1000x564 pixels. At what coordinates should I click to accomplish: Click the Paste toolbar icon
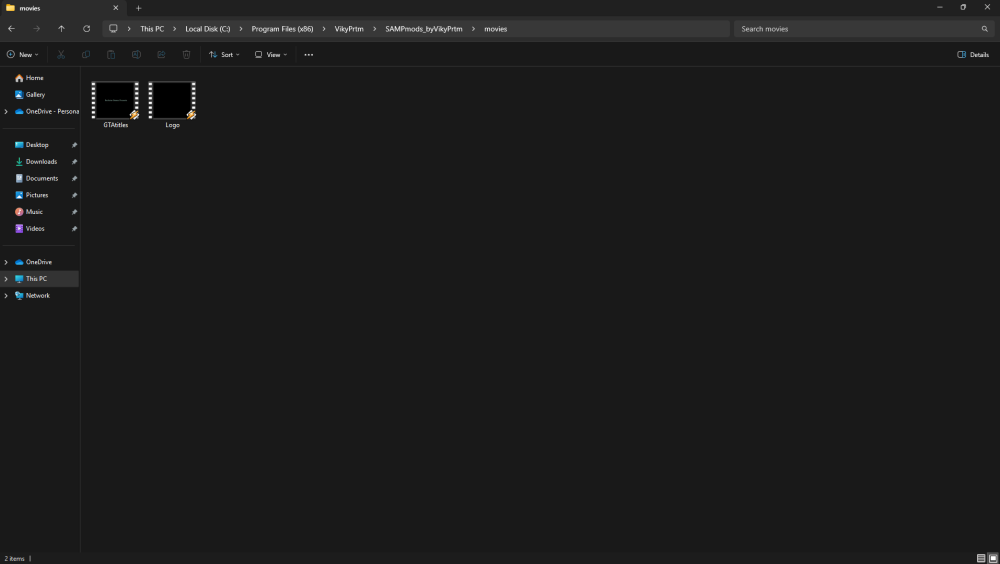point(111,55)
